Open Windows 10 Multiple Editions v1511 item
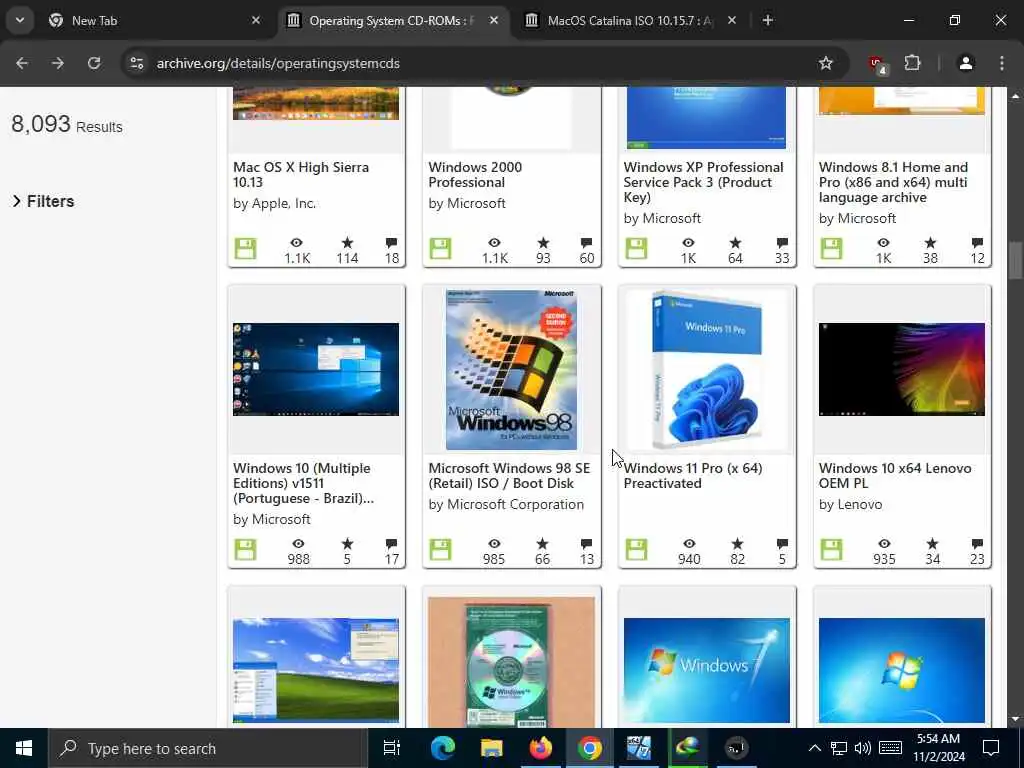 coord(304,483)
